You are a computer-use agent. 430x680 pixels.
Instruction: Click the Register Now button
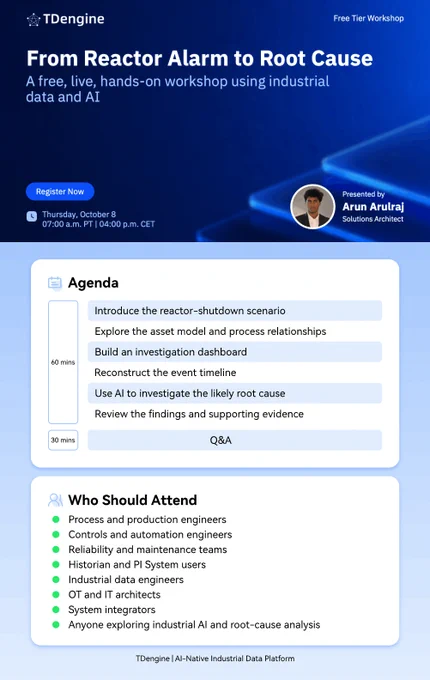coord(60,192)
